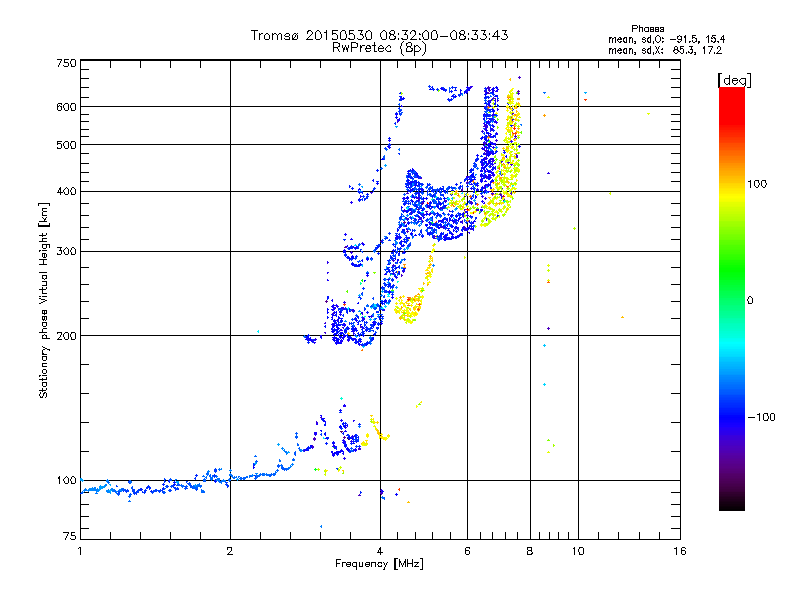Click the '4' x-axis tick label
Image resolution: width=800 pixels, height=600 pixels.
[x=380, y=551]
